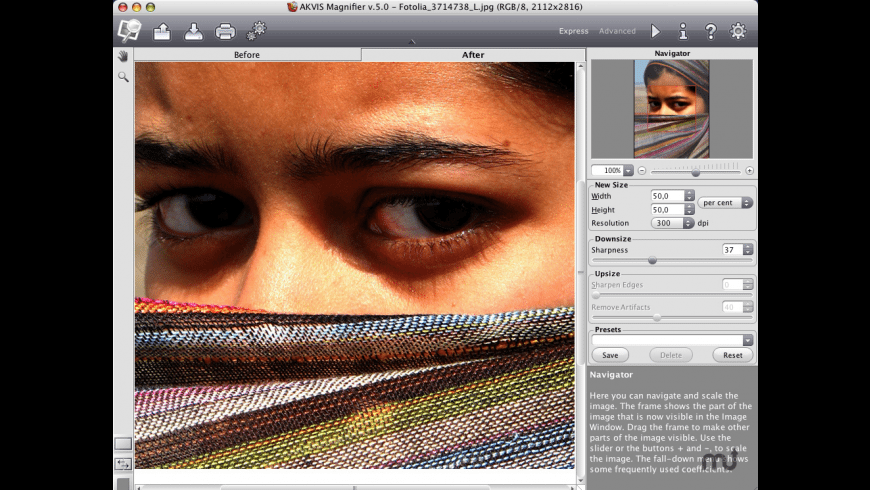The image size is (870, 490).
Task: Click the Save preset button
Action: tap(610, 355)
